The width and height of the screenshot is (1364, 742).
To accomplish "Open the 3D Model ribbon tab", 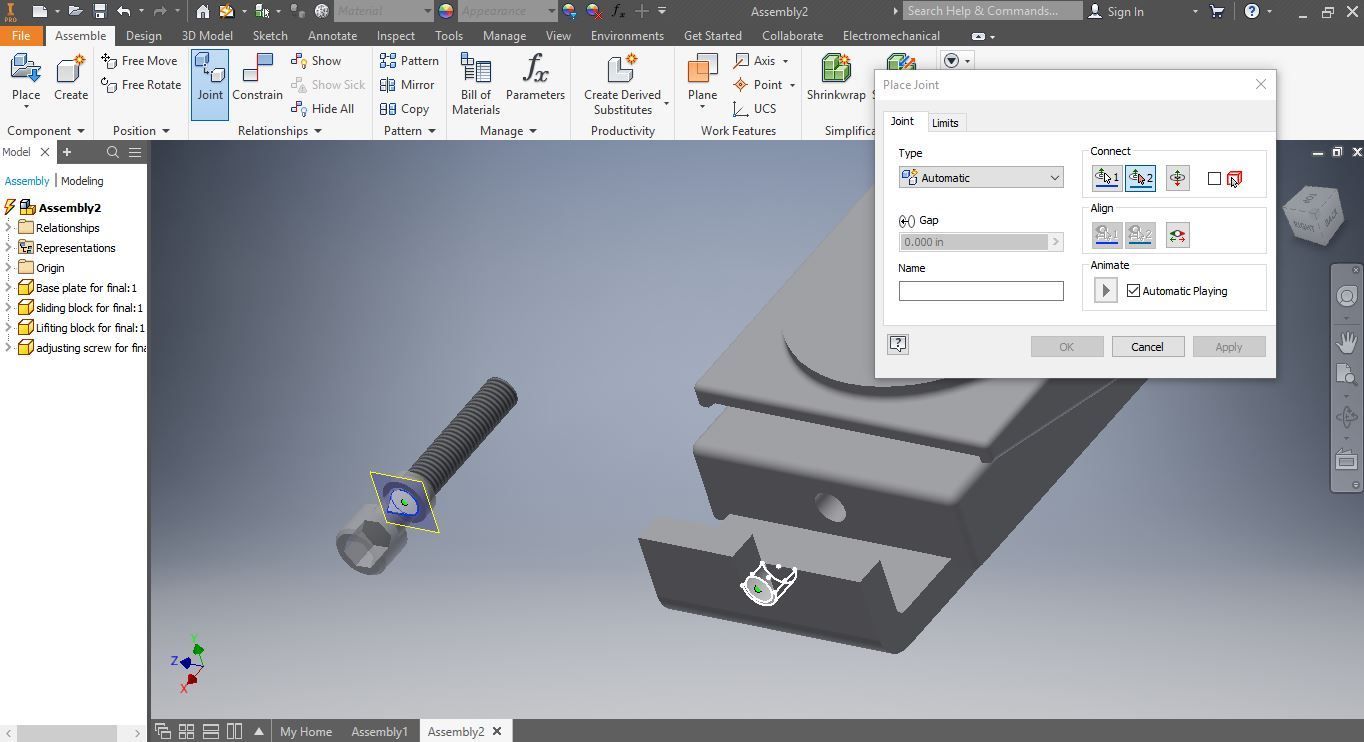I will [207, 35].
